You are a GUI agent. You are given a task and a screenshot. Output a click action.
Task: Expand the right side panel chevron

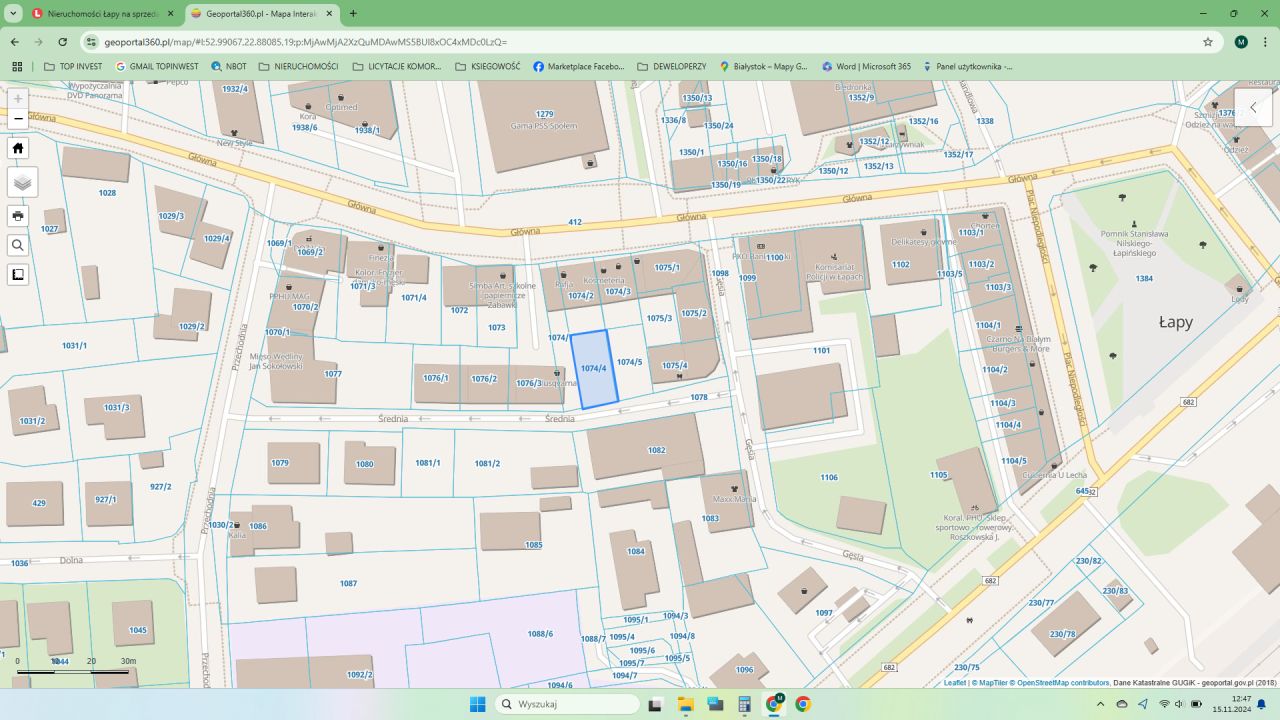[1253, 107]
